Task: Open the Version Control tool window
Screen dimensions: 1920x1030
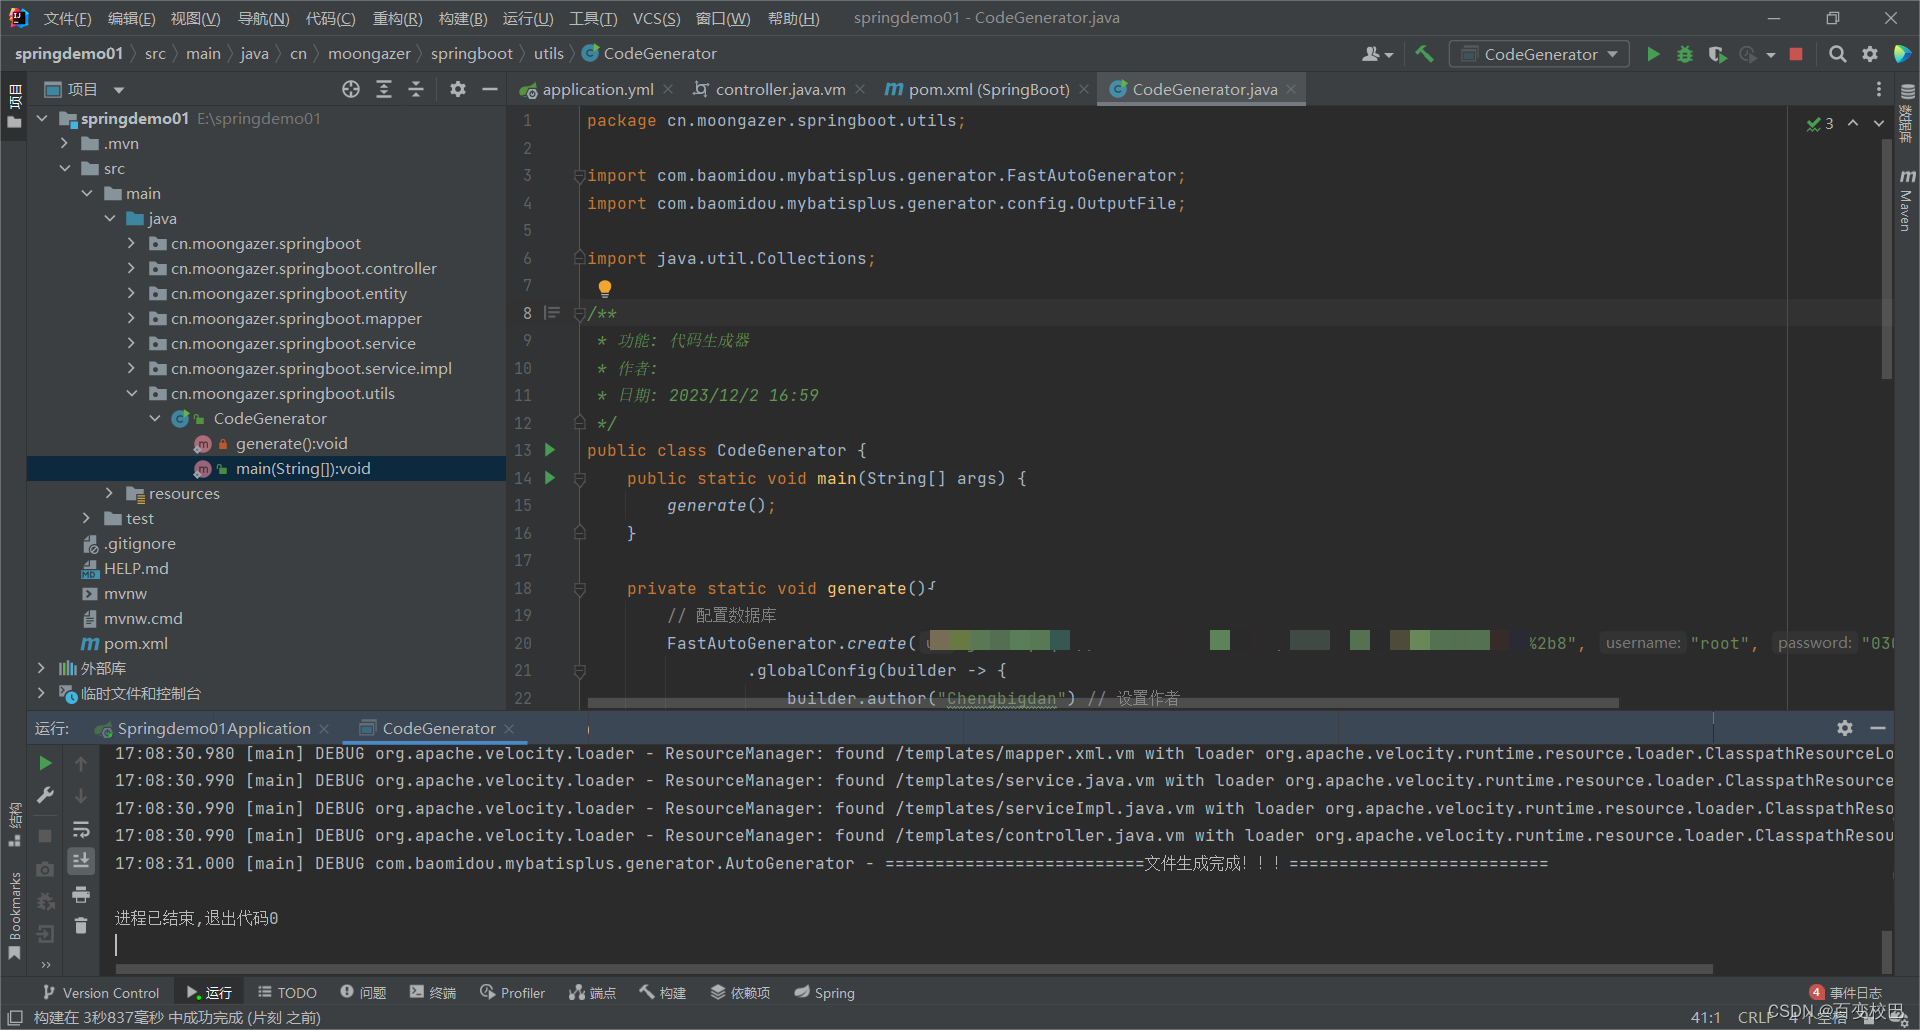Action: [101, 992]
